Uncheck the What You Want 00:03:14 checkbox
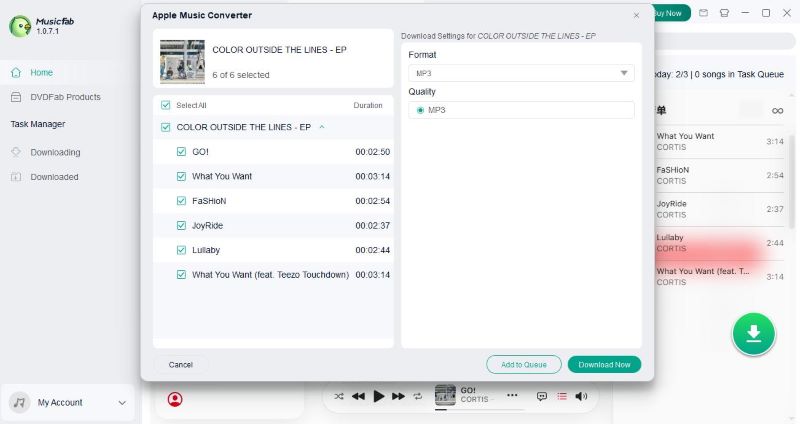The image size is (800, 424). pos(181,176)
